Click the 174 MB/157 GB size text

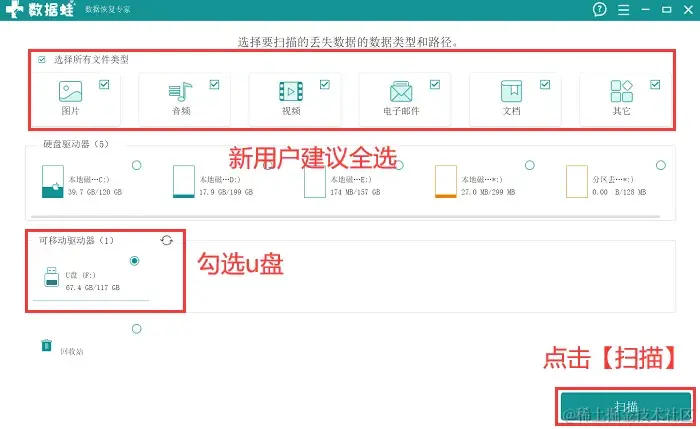click(355, 192)
